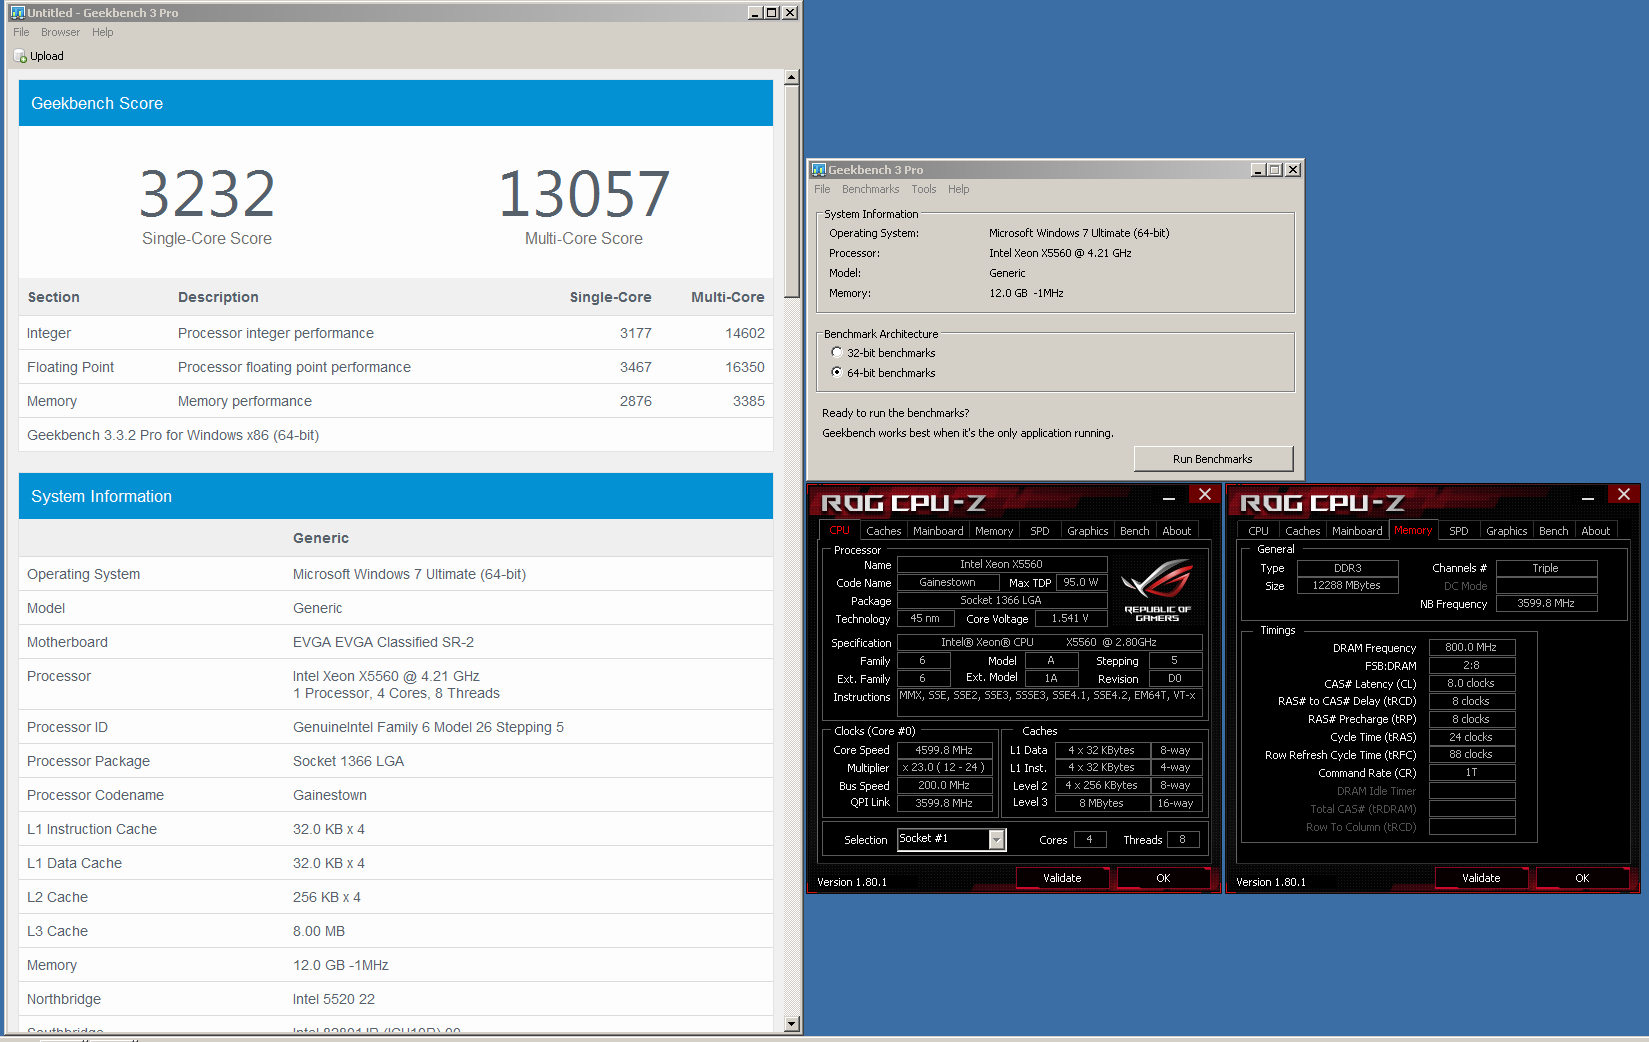Open the Socket #1 selection dropdown
The image size is (1649, 1042).
[997, 839]
